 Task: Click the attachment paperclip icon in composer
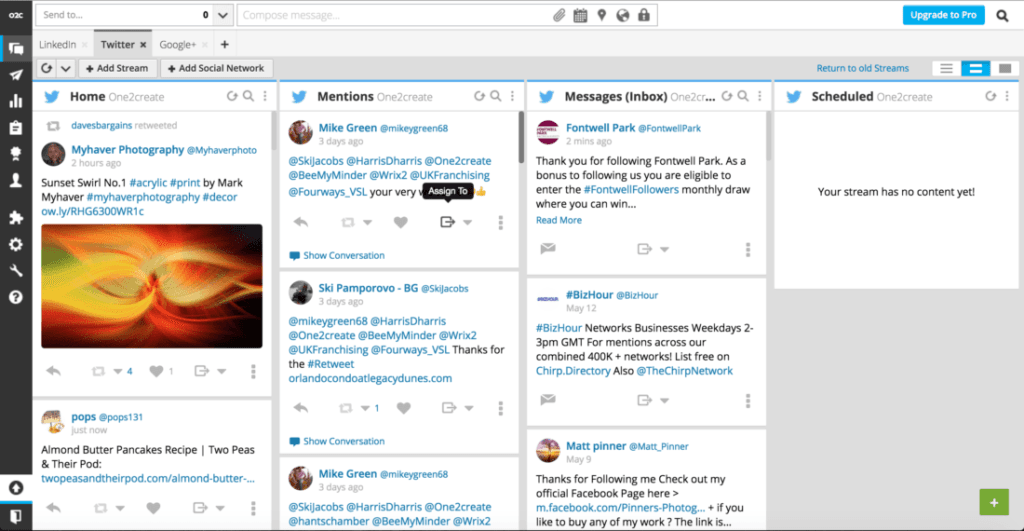[x=559, y=15]
